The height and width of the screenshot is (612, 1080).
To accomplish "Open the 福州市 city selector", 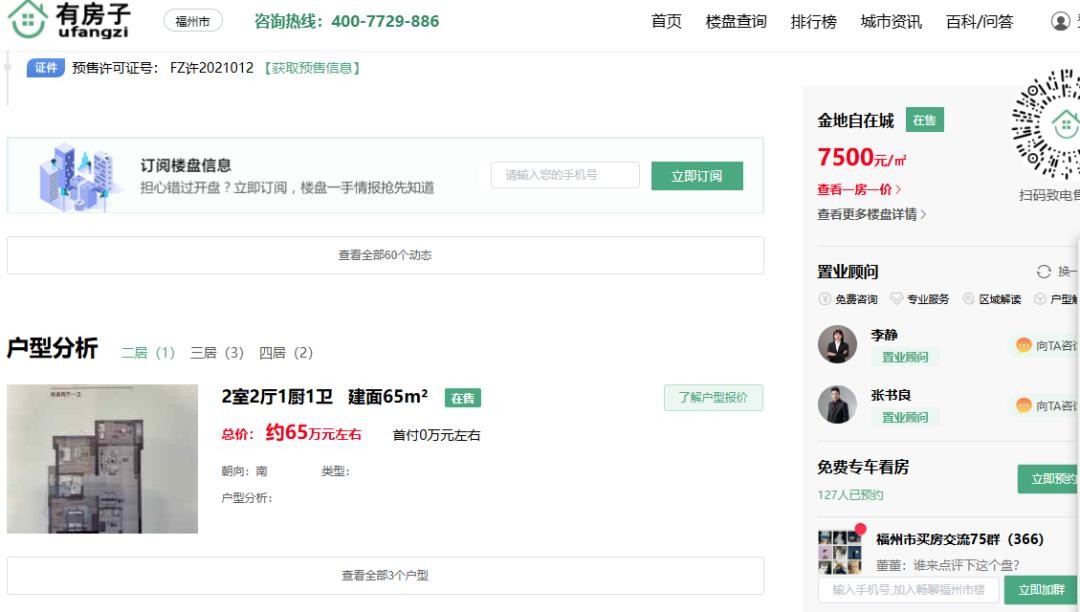I will [193, 21].
